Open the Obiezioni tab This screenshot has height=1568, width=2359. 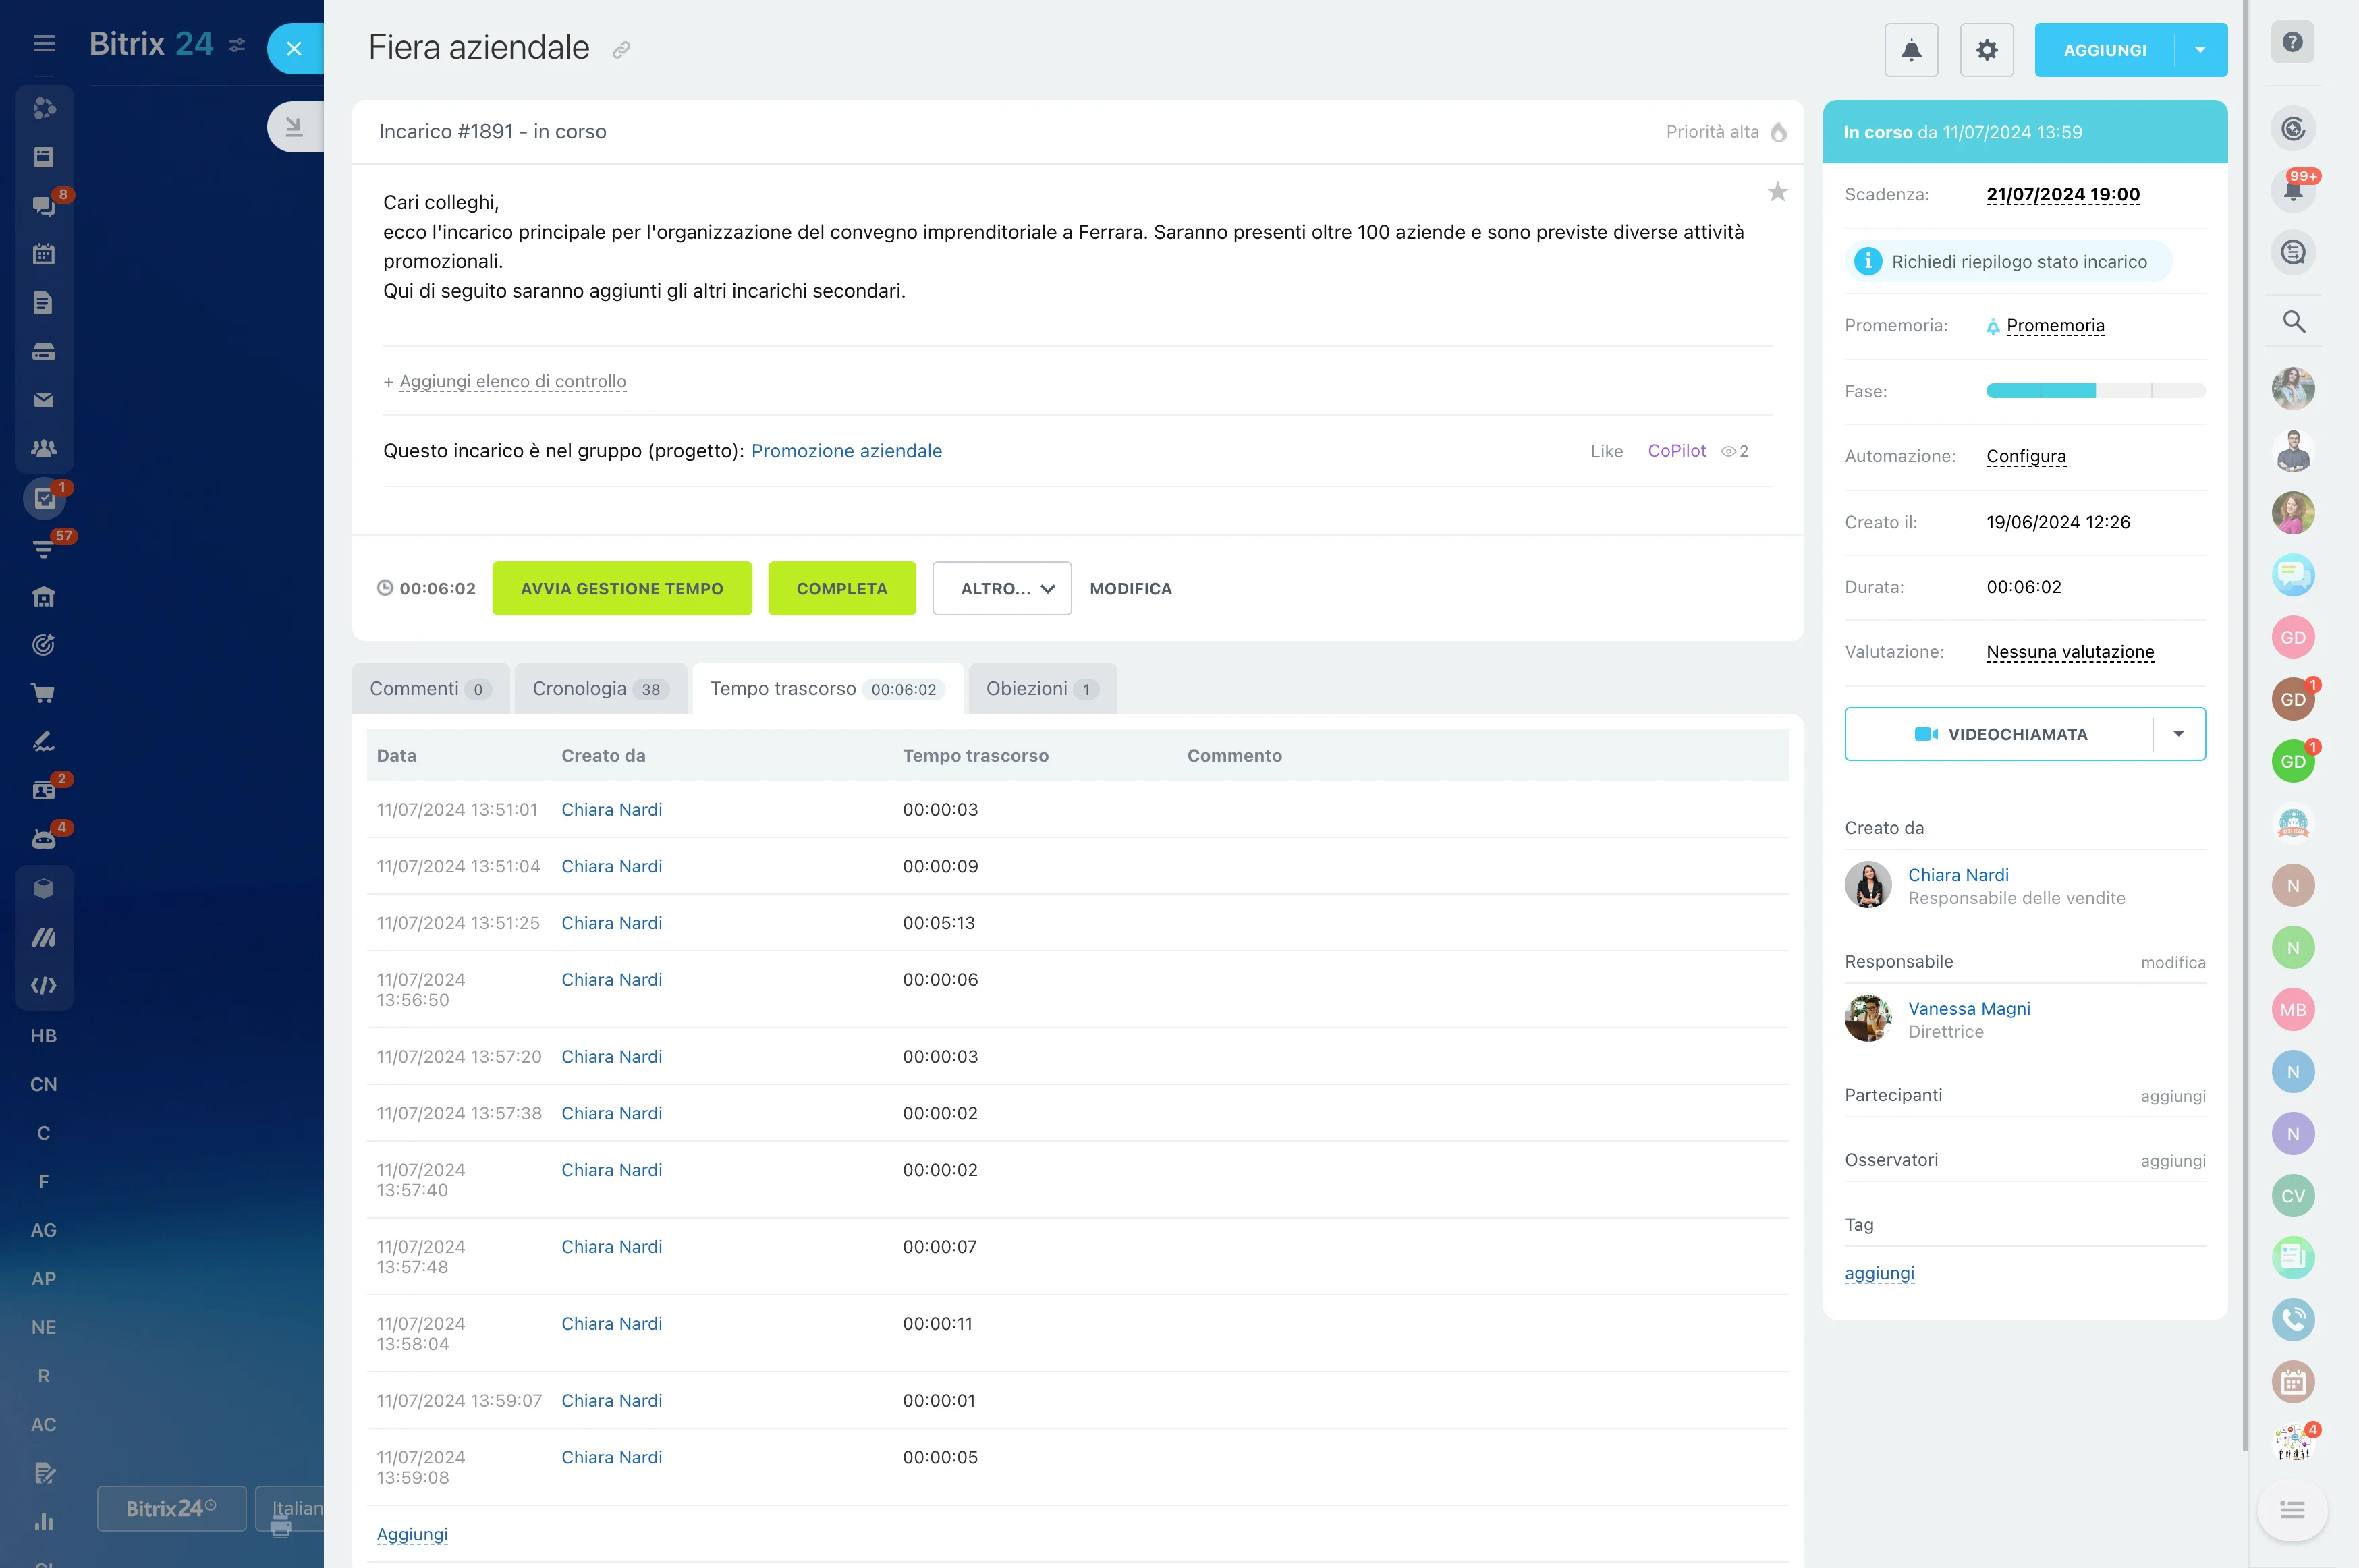[x=1042, y=688]
